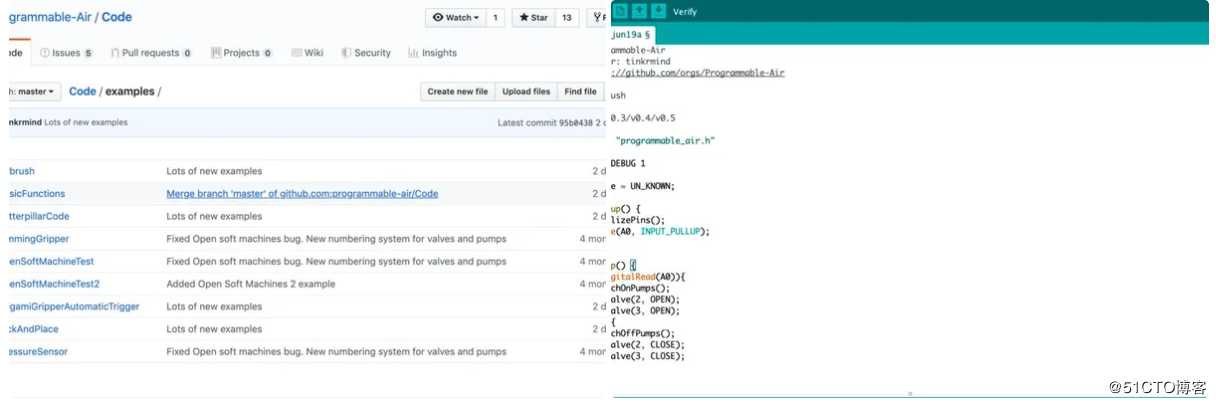This screenshot has width=1216, height=404.
Task: Click the Create new file button
Action: tap(457, 91)
